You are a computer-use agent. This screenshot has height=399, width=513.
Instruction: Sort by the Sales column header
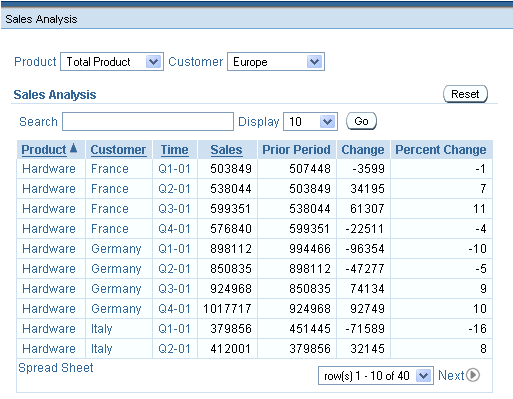(x=226, y=150)
